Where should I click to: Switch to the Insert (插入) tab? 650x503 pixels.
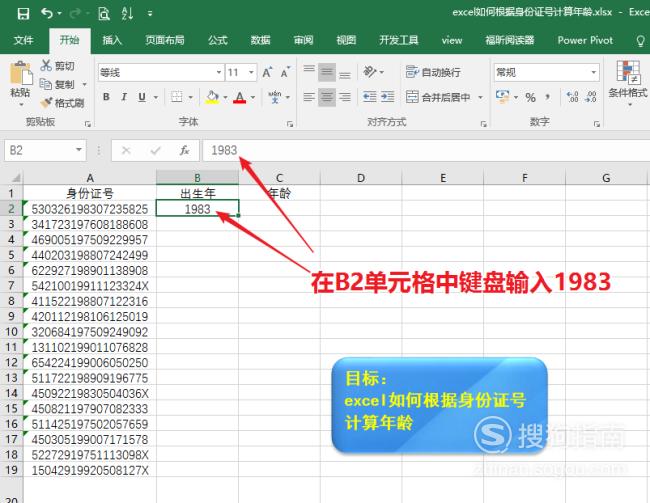[112, 40]
